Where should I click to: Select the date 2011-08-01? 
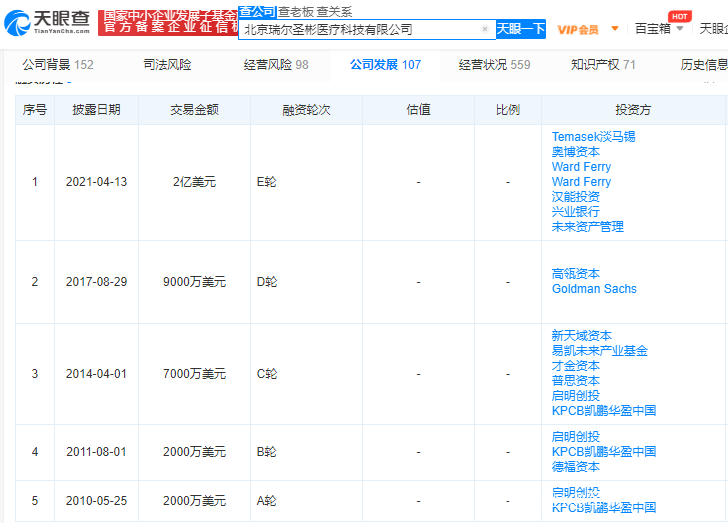click(x=97, y=452)
